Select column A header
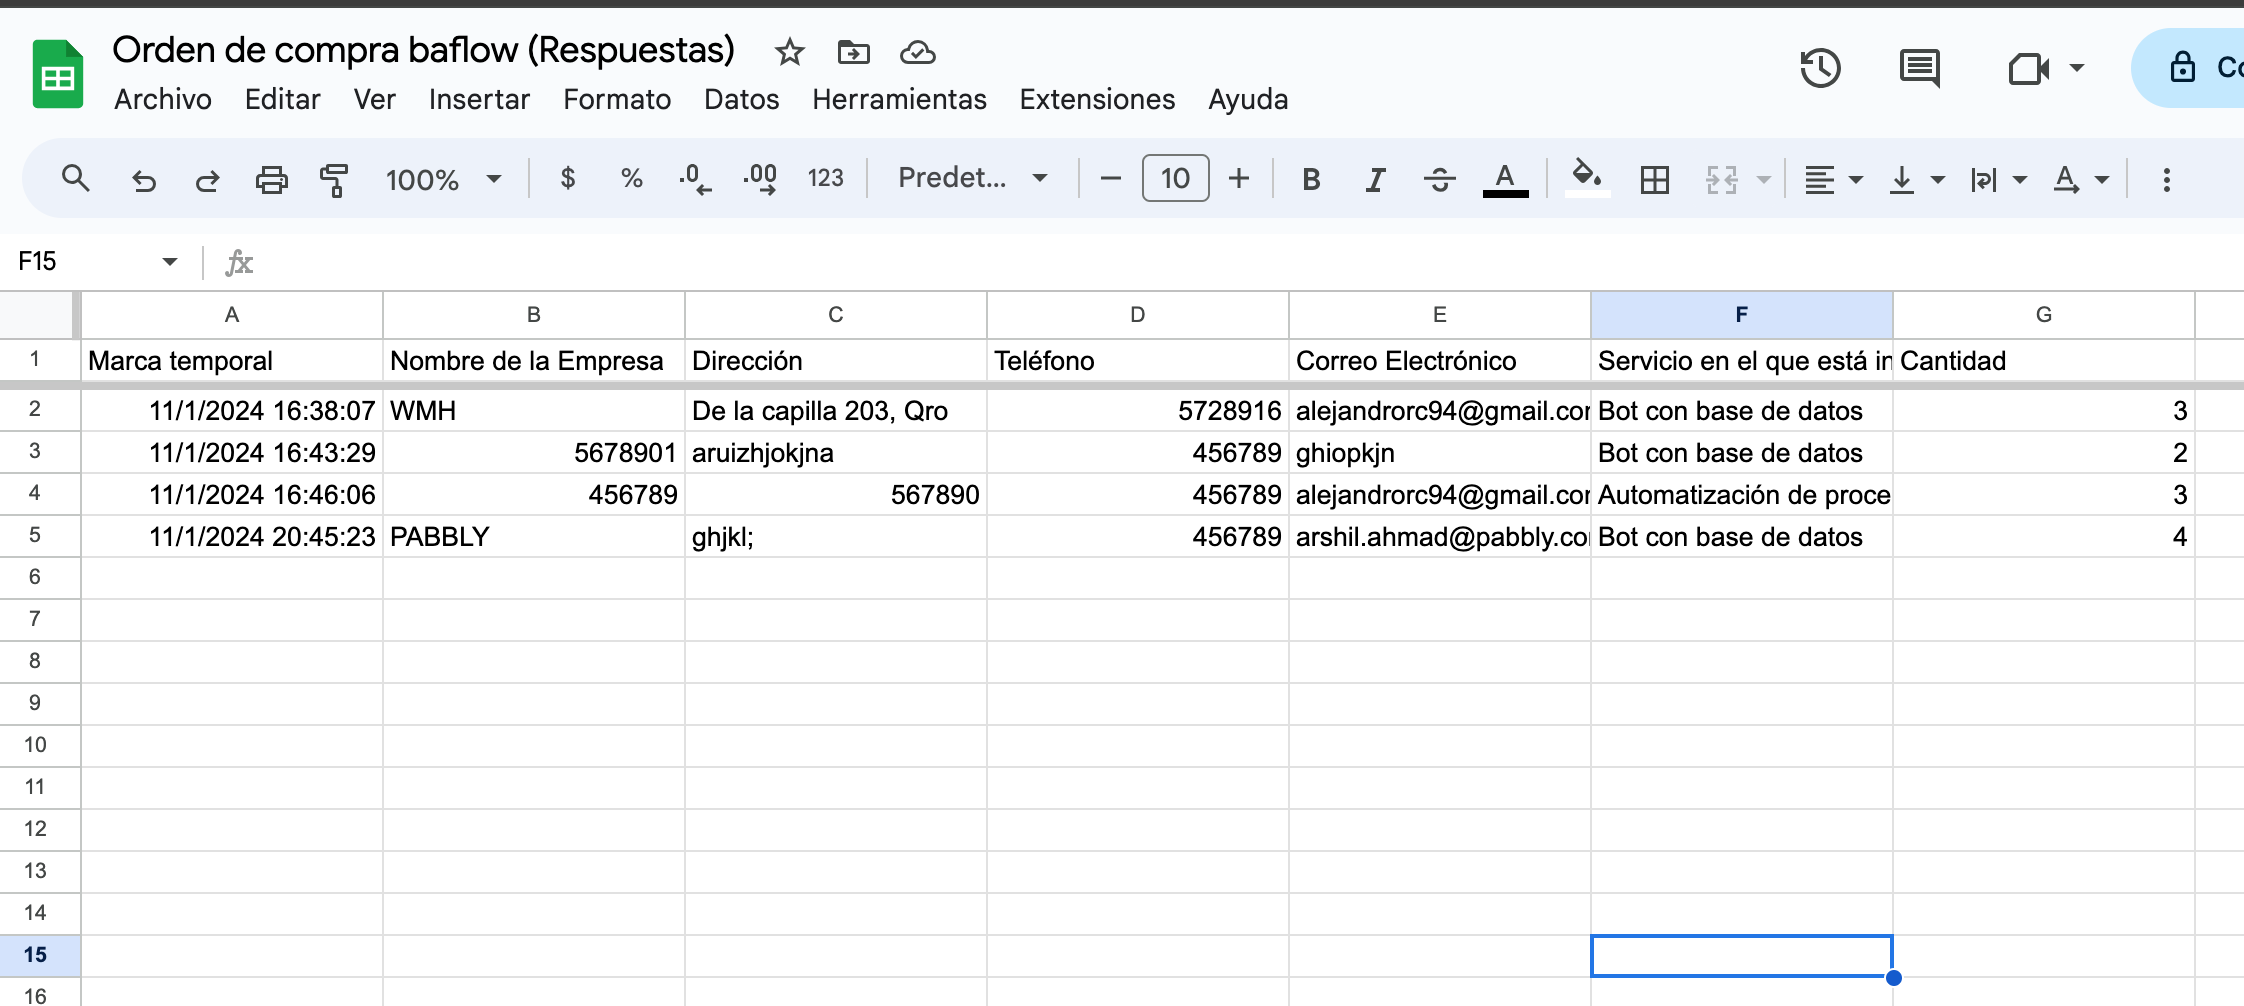Image resolution: width=2244 pixels, height=1006 pixels. (x=232, y=315)
